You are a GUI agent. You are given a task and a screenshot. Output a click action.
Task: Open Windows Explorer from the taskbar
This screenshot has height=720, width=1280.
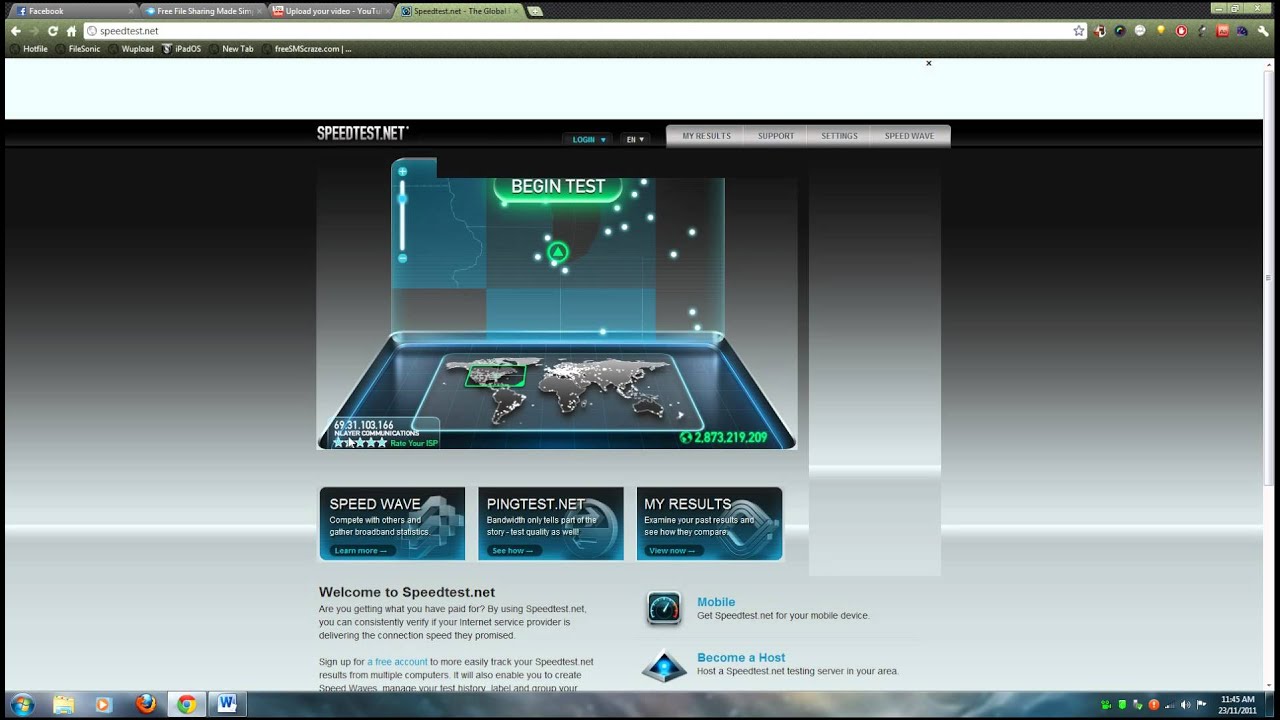63,704
